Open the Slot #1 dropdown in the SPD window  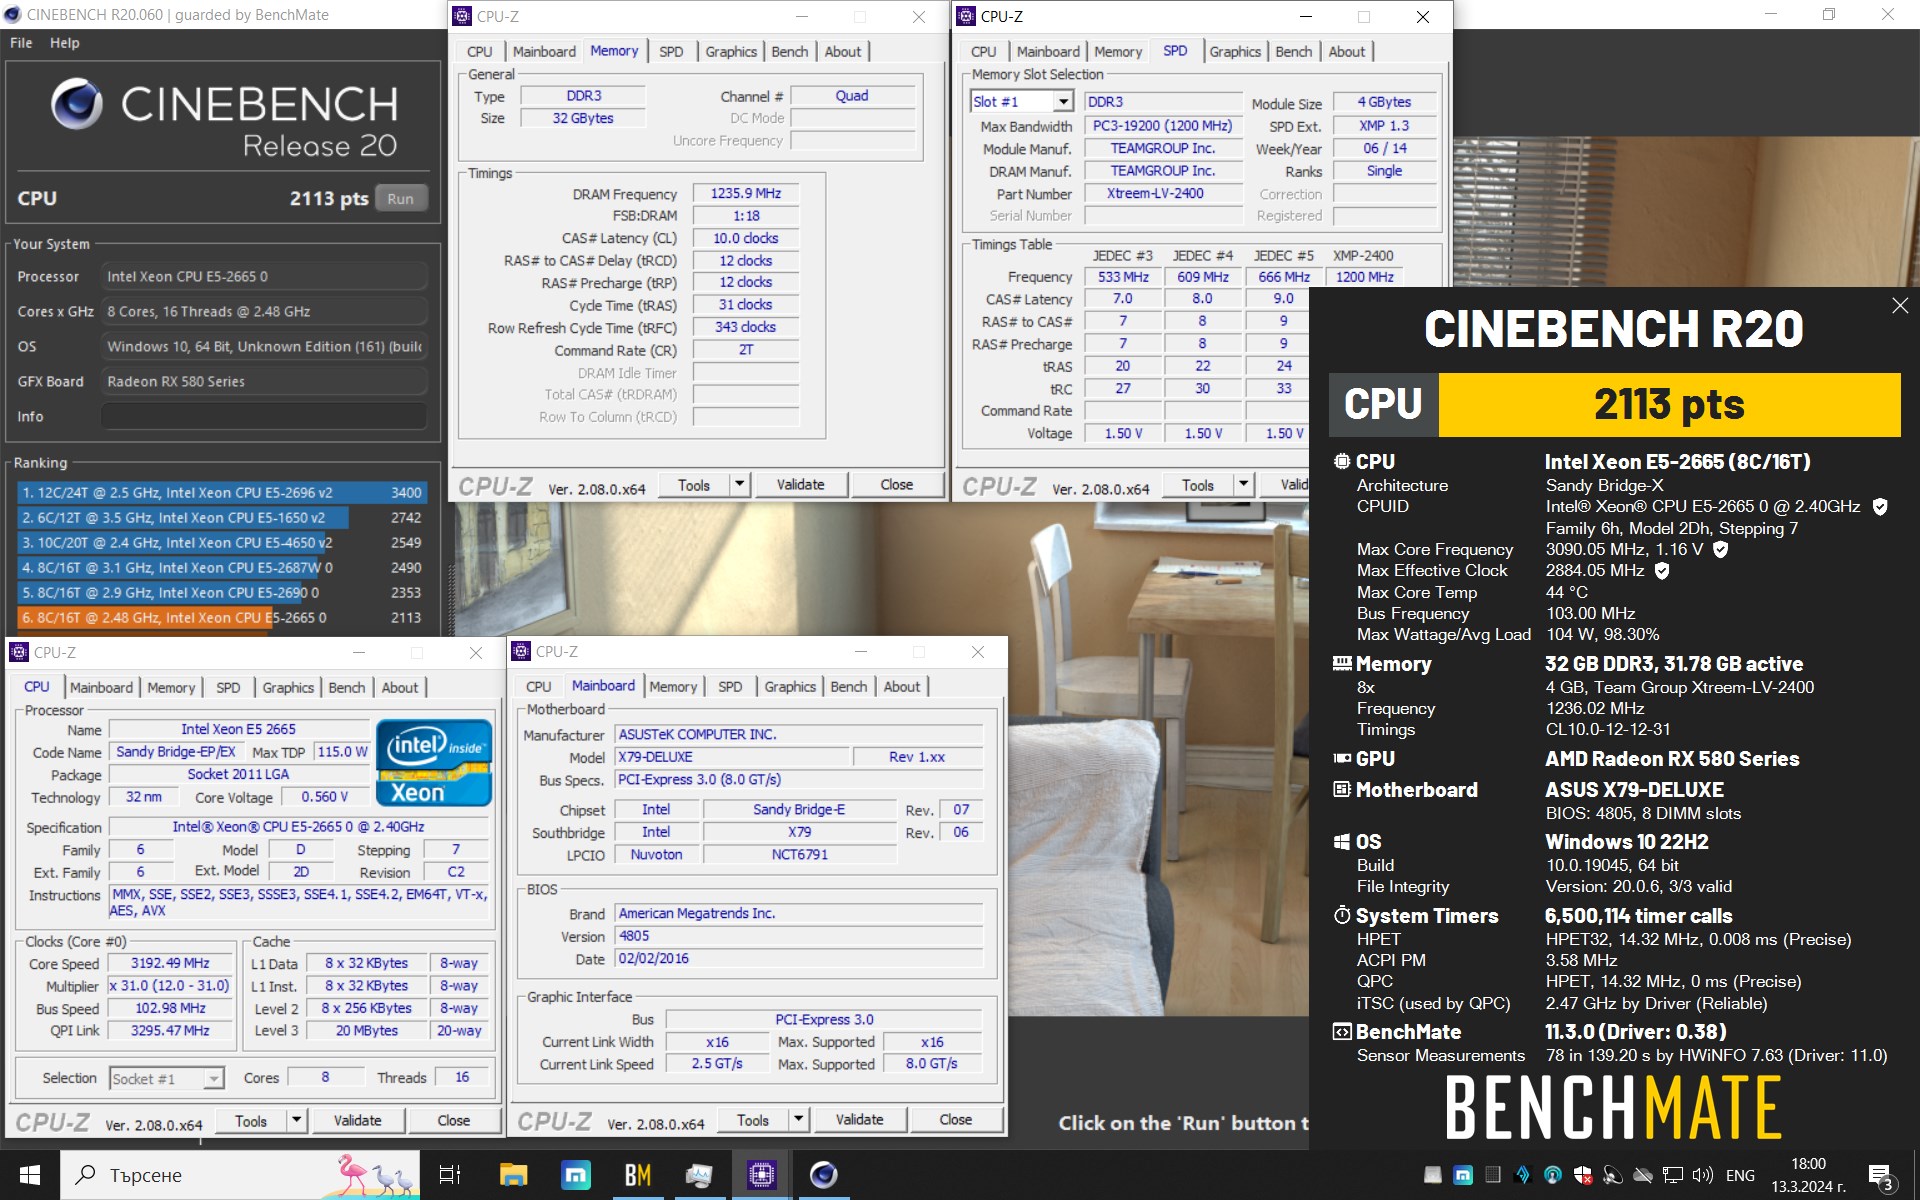tap(1063, 101)
